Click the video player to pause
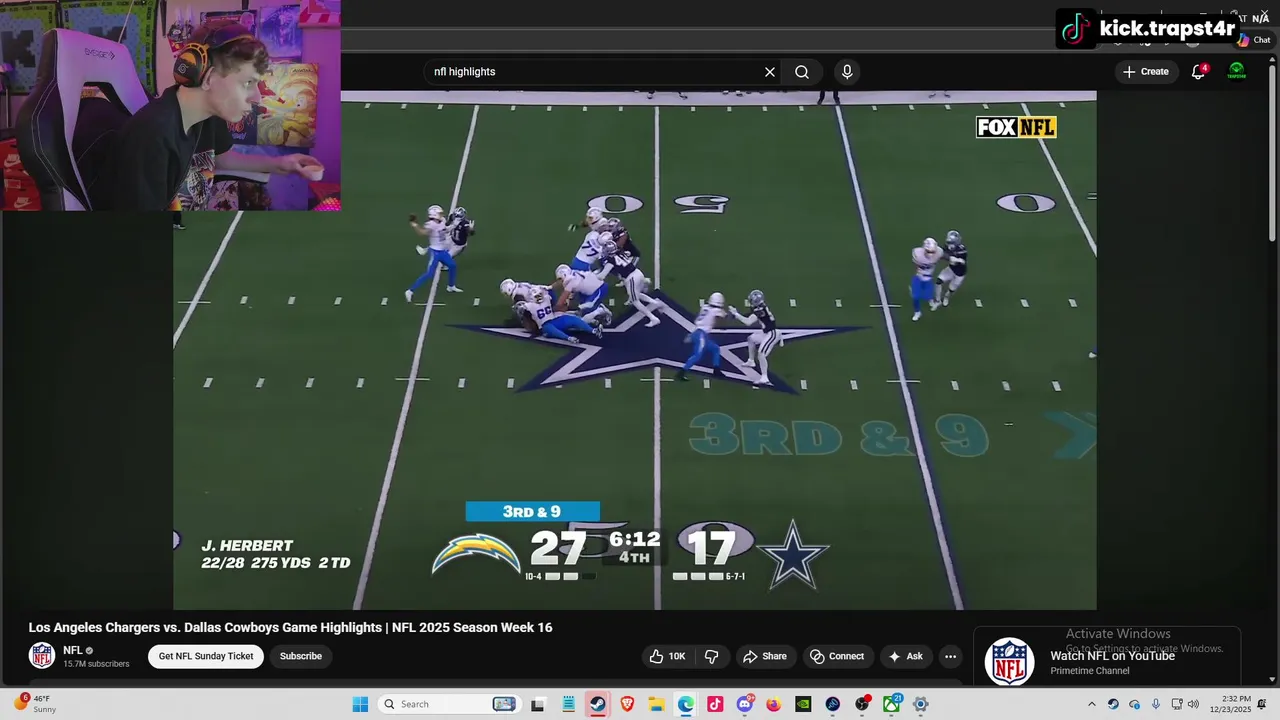The height and width of the screenshot is (720, 1280). tap(635, 350)
